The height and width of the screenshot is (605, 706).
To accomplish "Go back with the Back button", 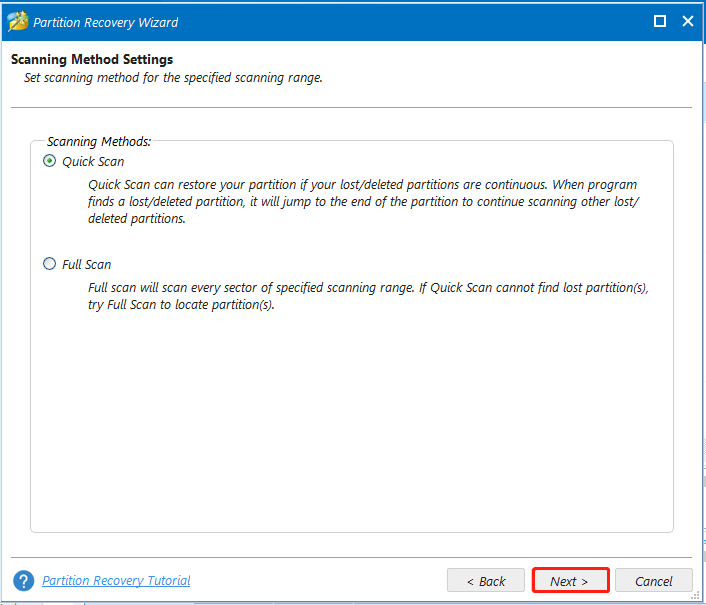I will point(486,581).
